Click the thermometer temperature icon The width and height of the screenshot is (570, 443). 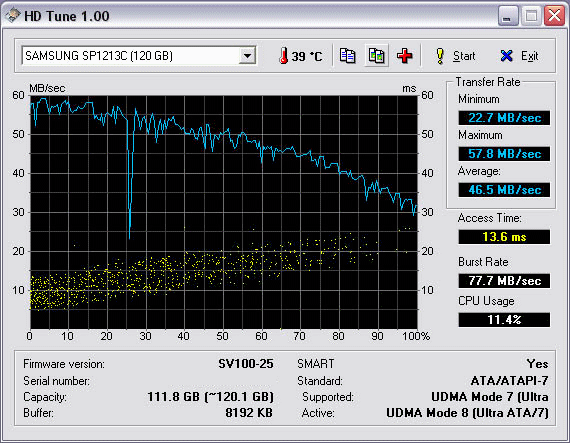coord(284,56)
